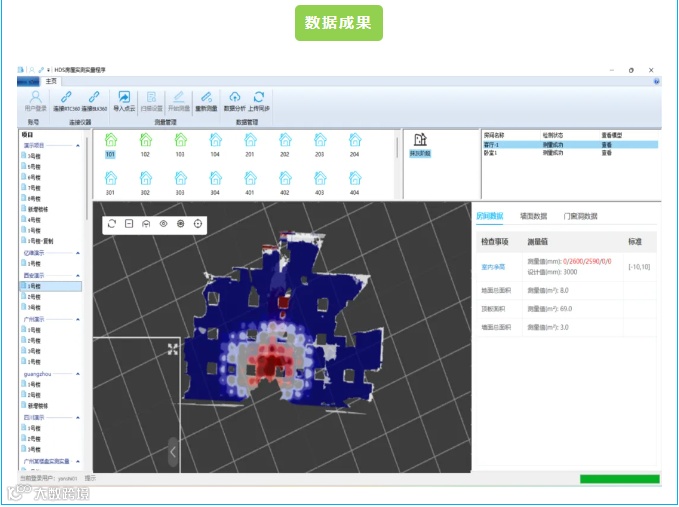
Task: Select room 104 house icon
Action: [215, 140]
